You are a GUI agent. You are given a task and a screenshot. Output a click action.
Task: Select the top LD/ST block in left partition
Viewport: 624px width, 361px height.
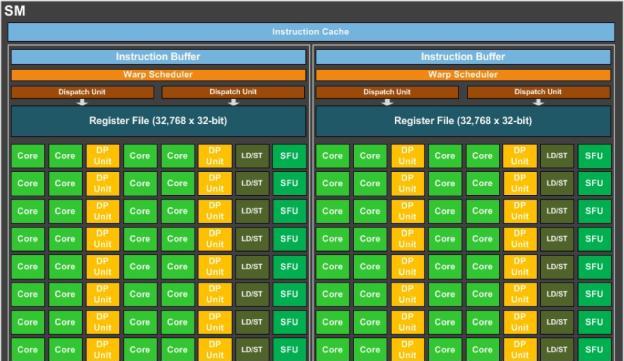coord(252,156)
